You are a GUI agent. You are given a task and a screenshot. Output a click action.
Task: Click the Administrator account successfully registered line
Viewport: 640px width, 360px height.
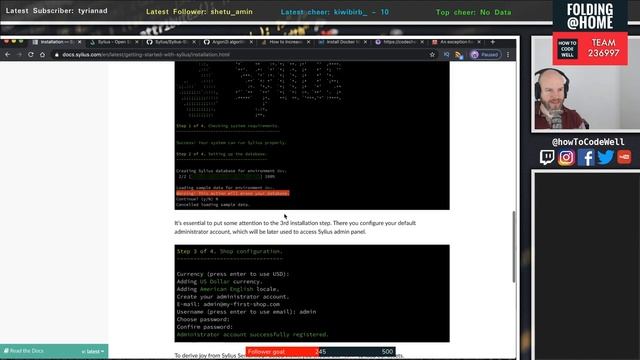point(252,335)
